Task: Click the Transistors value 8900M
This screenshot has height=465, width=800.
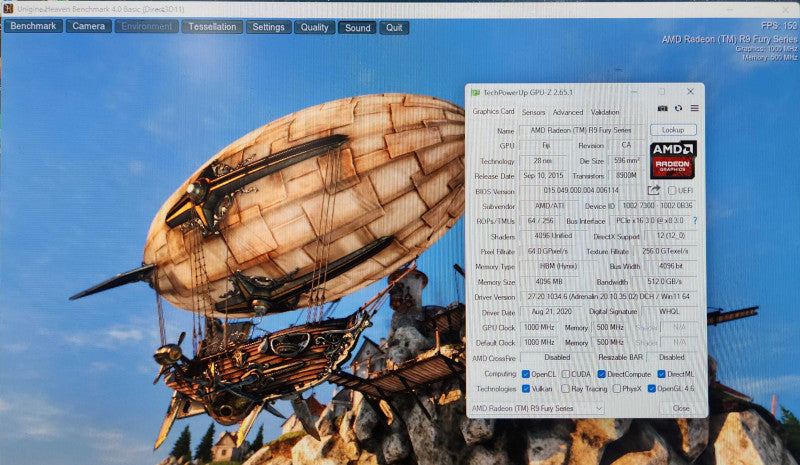Action: click(x=627, y=175)
